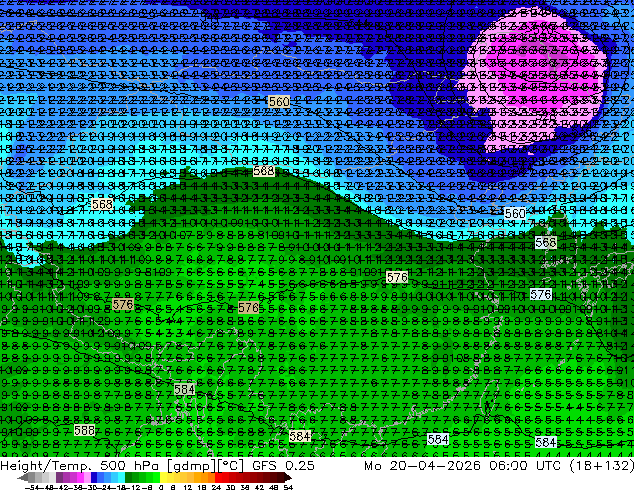Click the yellow swatch in the legend
The width and height of the screenshot is (634, 490).
pyautogui.click(x=163, y=477)
